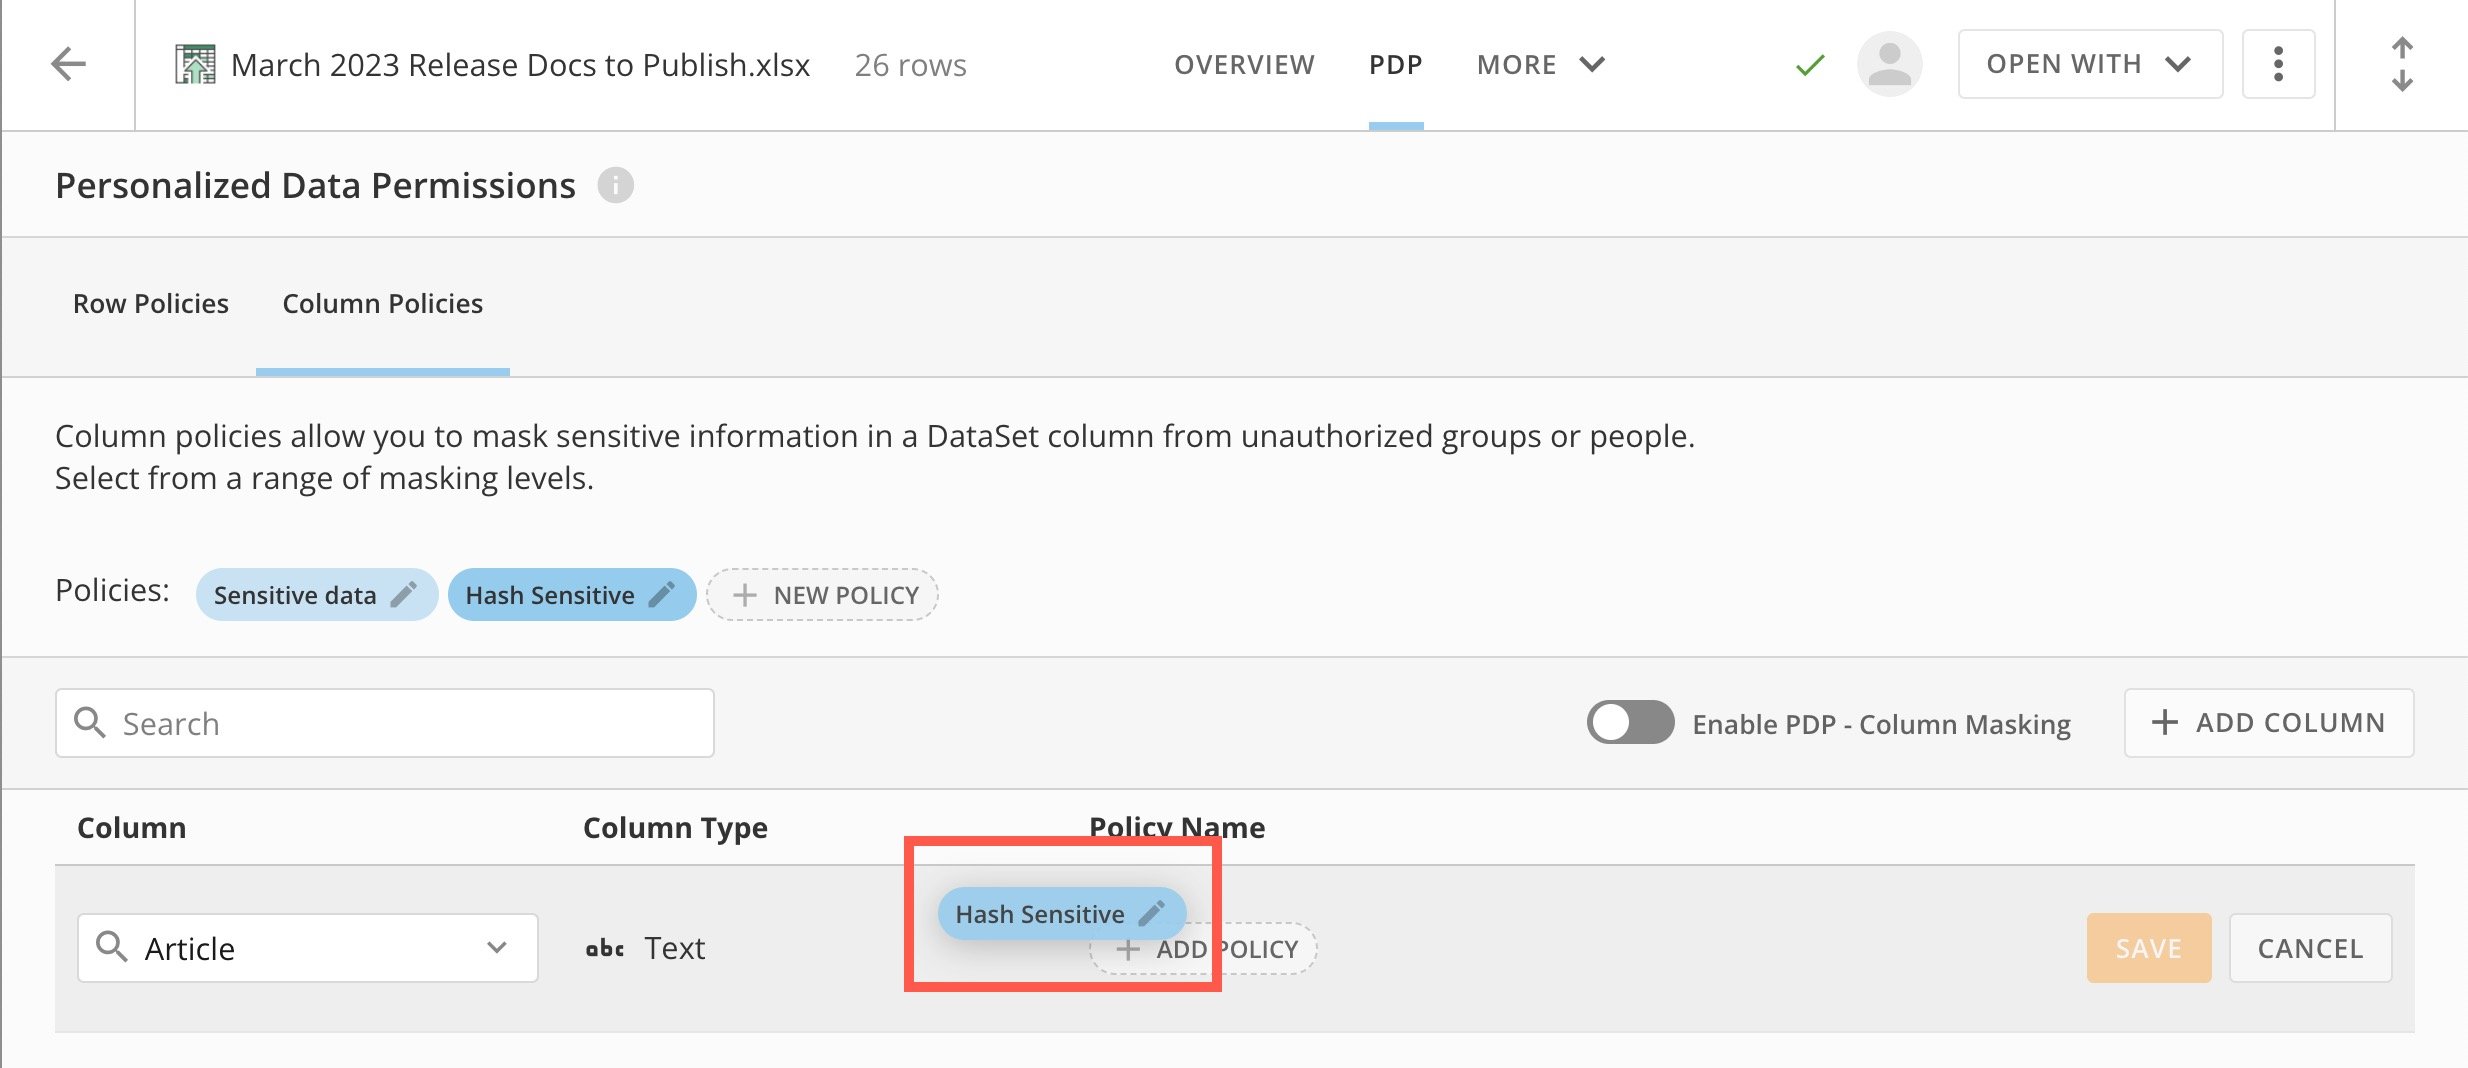Image resolution: width=2468 pixels, height=1068 pixels.
Task: Switch to the OVERVIEW tab
Action: tap(1244, 64)
